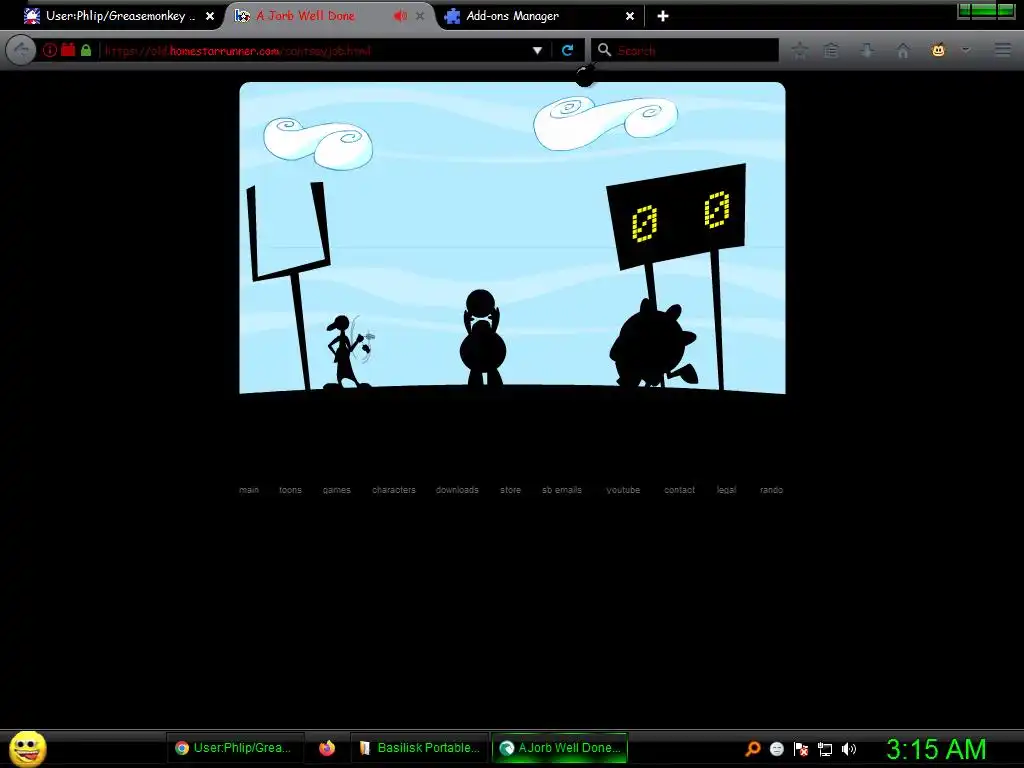Click the orange search tray icon
The width and height of the screenshot is (1024, 768).
[x=752, y=749]
